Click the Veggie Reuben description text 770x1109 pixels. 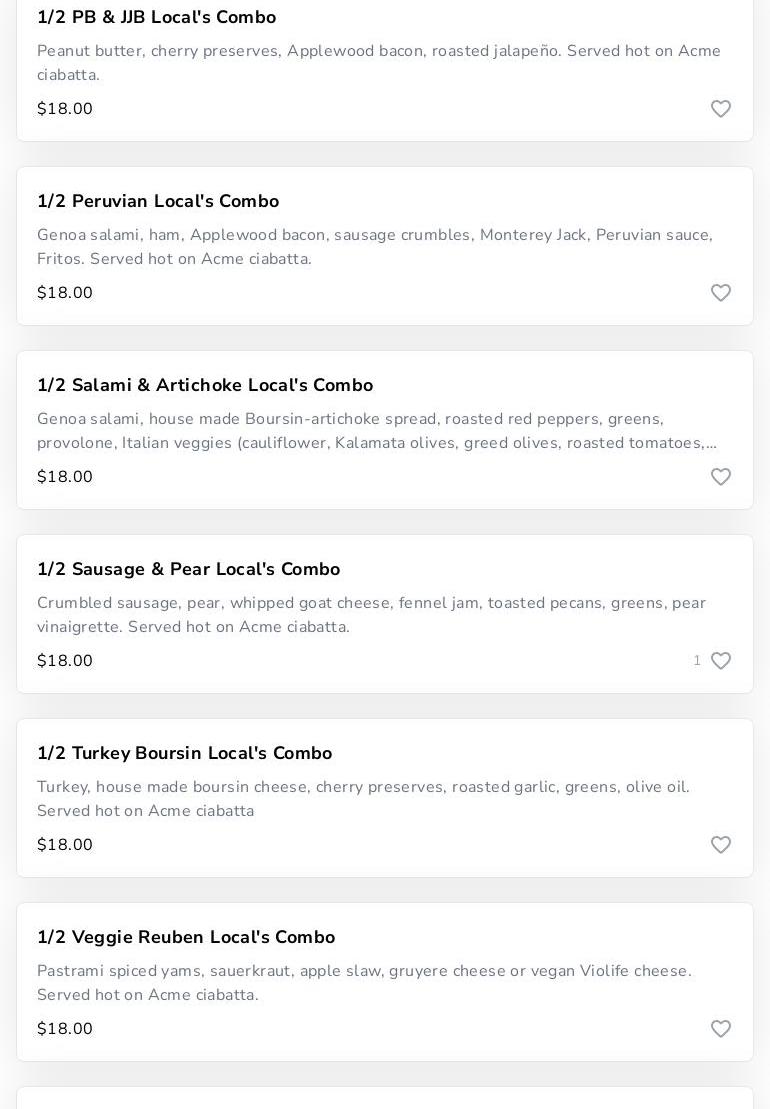[x=364, y=983]
